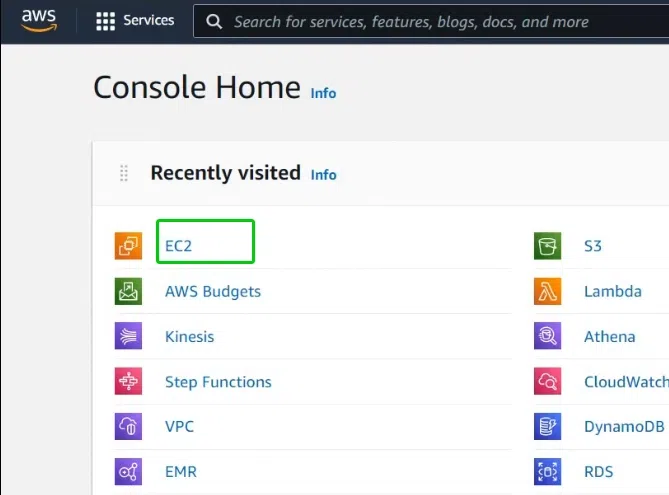Click the S3 bucket icon
This screenshot has height=495, width=669.
click(547, 246)
